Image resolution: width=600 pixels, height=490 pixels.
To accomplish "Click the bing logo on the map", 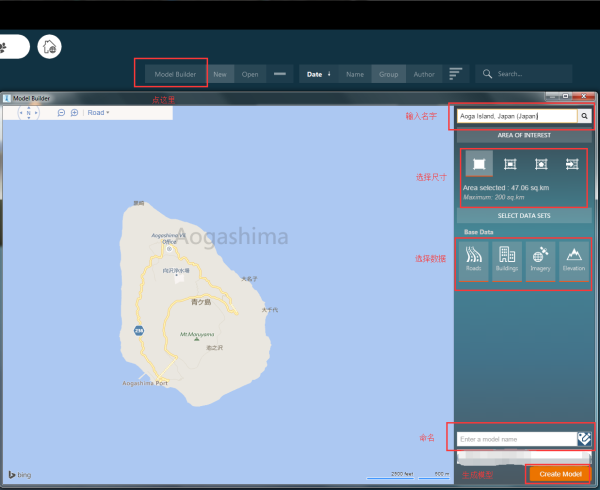I will (20, 475).
